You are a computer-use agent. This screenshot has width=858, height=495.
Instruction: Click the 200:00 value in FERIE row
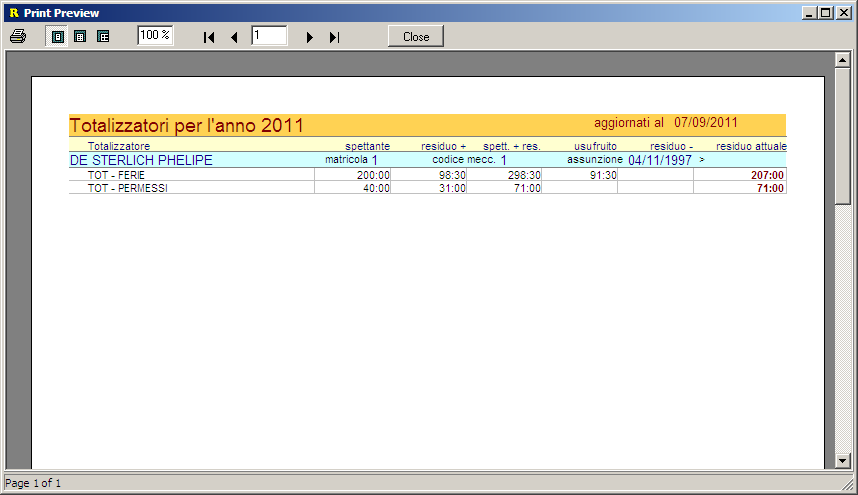(x=373, y=175)
